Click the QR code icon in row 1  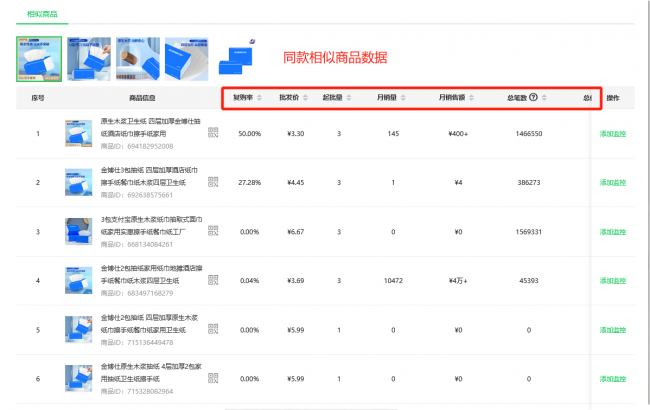(213, 133)
